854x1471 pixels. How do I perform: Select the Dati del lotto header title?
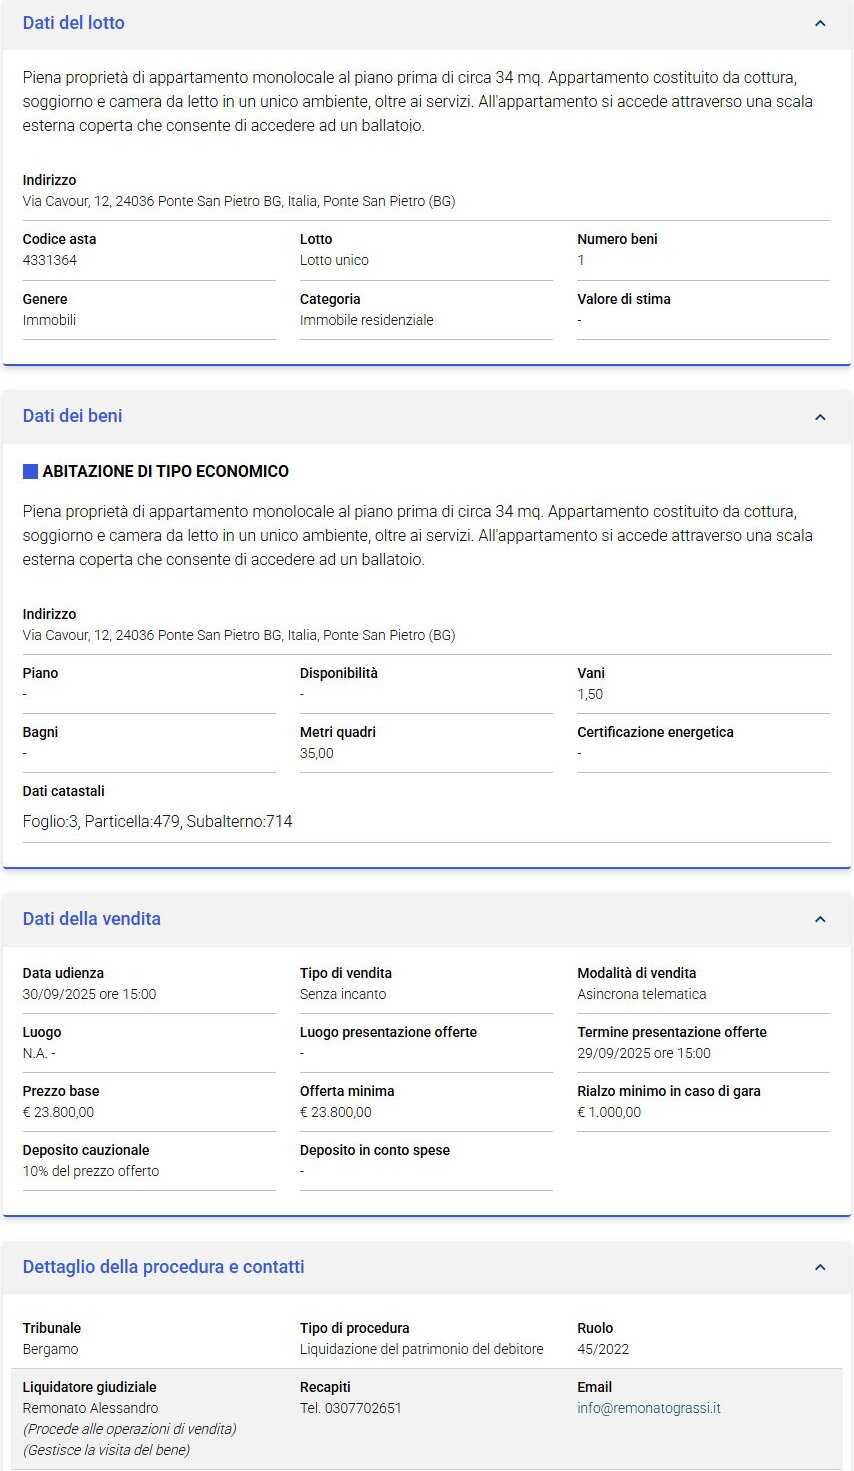tap(74, 23)
